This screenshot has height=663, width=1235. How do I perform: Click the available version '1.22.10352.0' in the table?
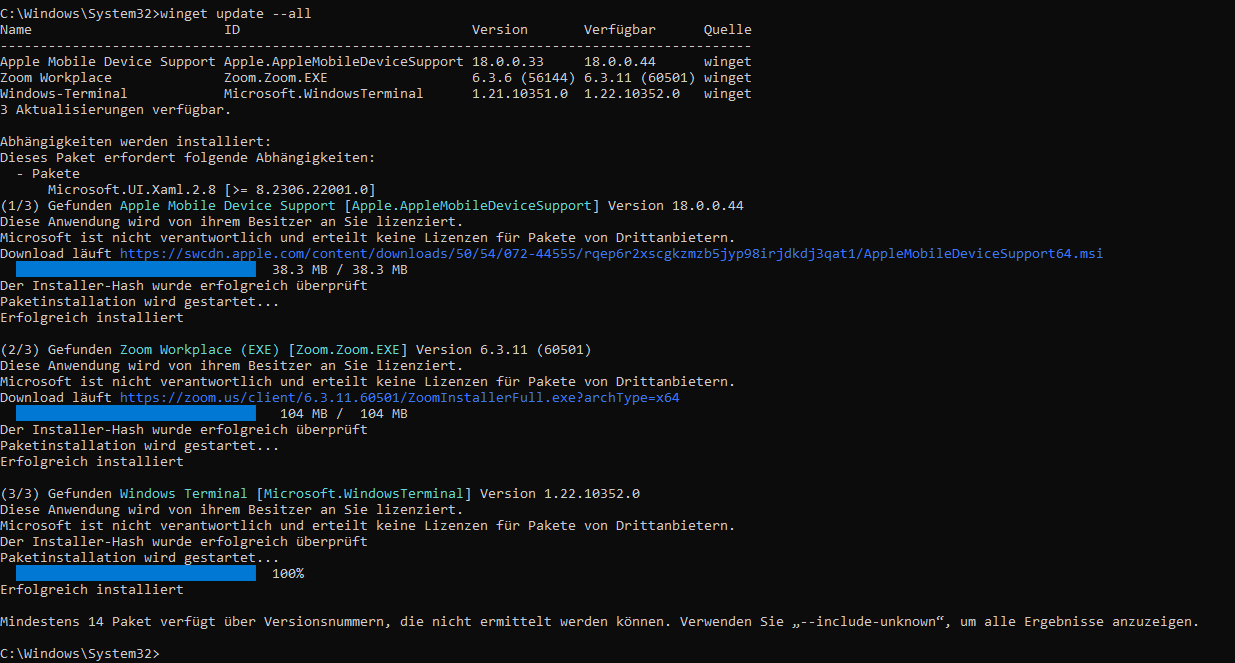(632, 94)
